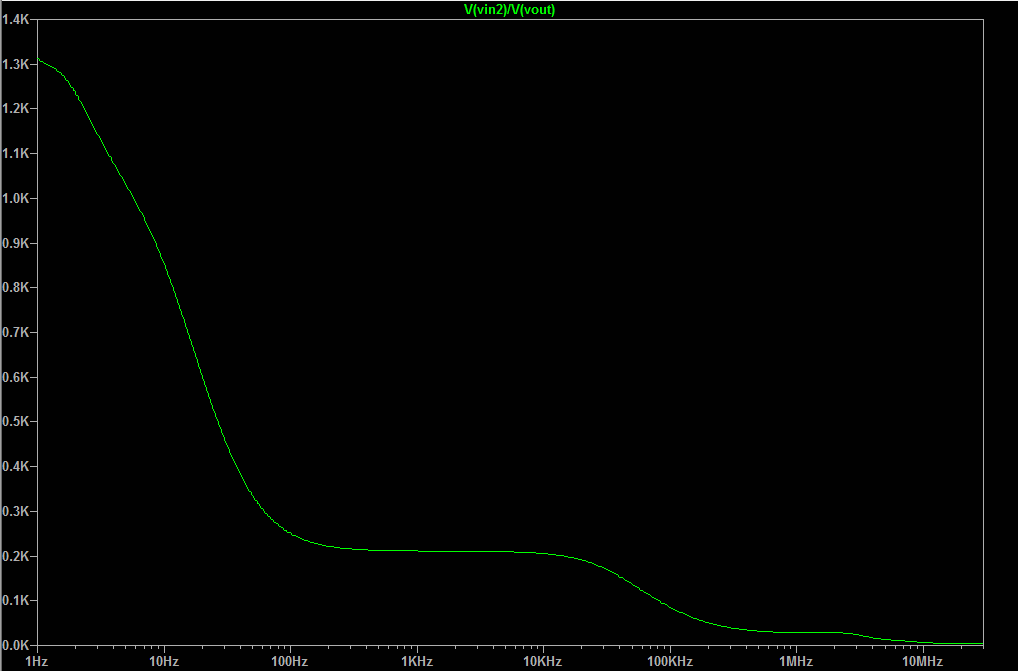This screenshot has height=671, width=1018.
Task: Click the 10Hz frequency axis label
Action: (x=164, y=662)
